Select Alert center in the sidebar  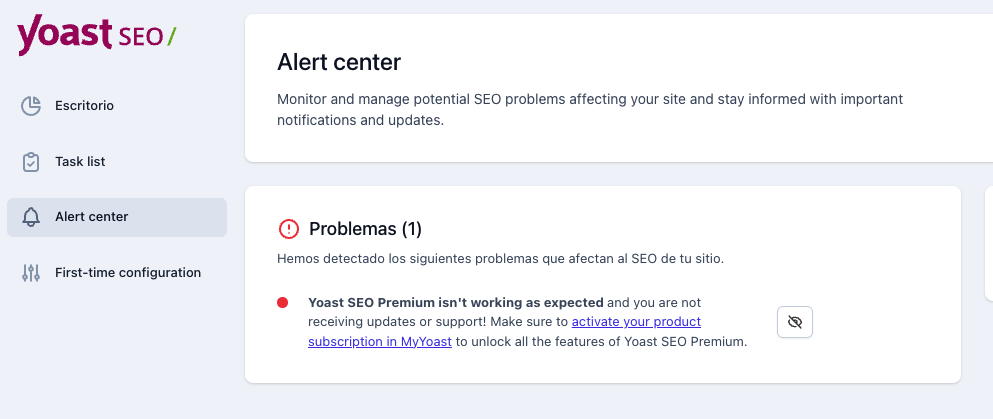pos(91,217)
